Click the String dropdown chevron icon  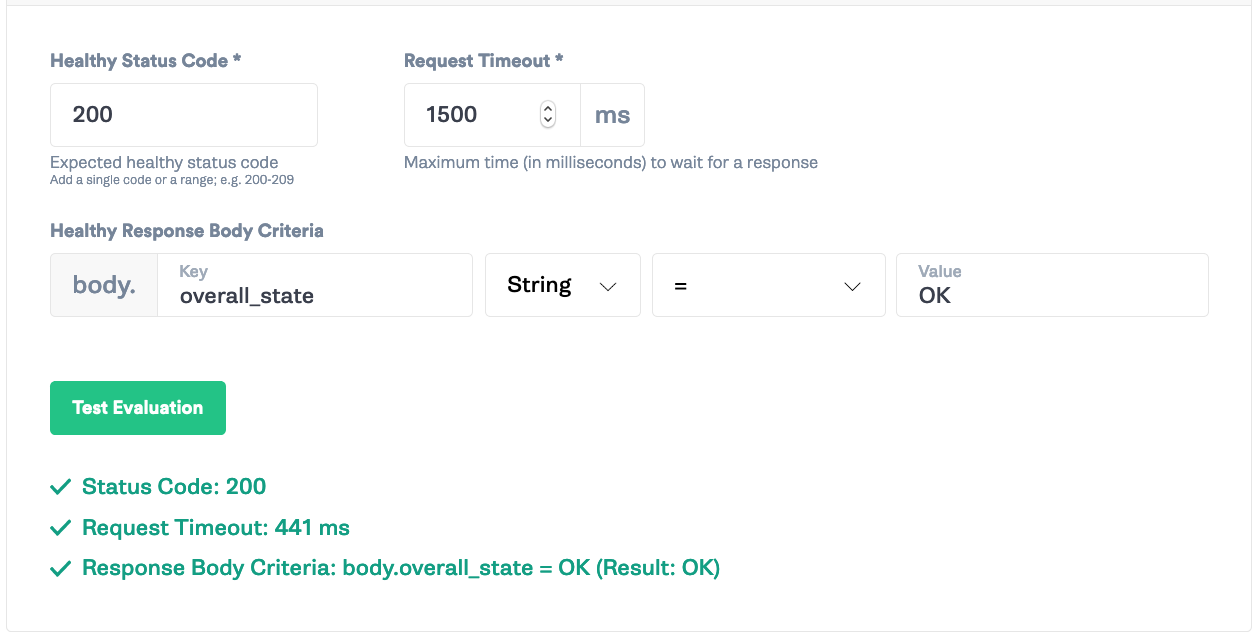tap(607, 286)
